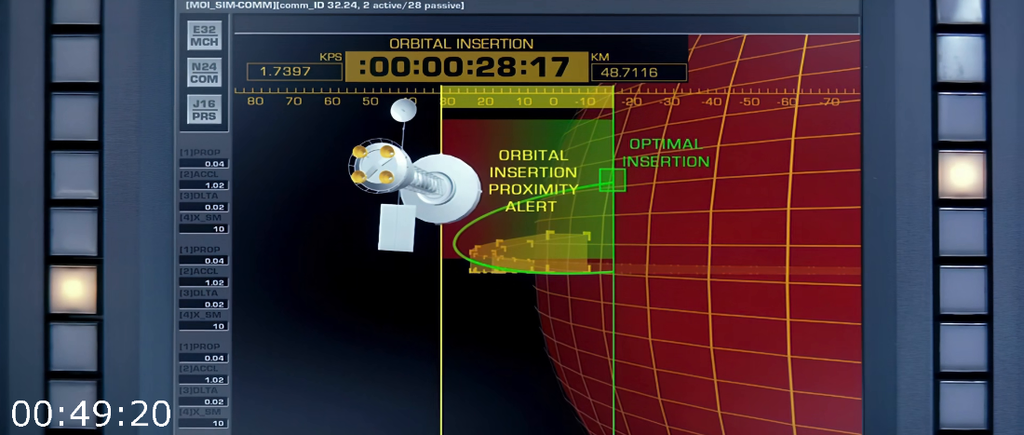Click the topmost [1]PROP readout label

click(x=200, y=153)
